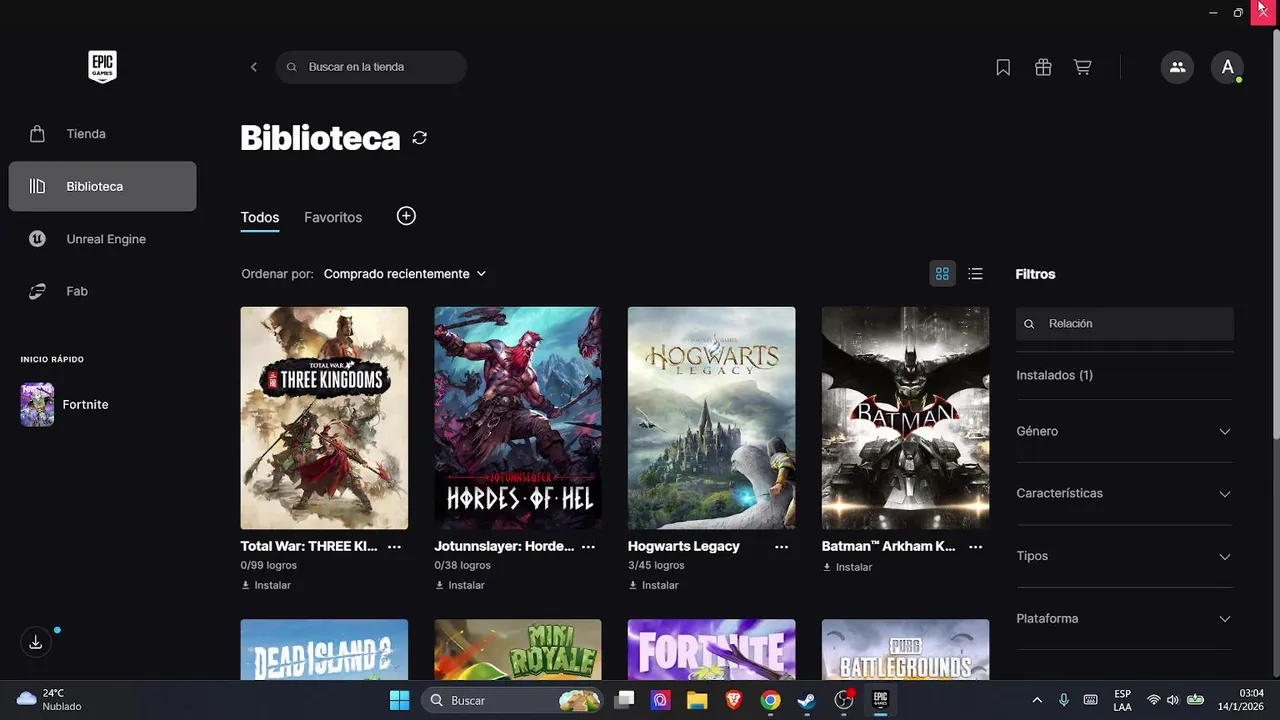Open the Comprado recientemente sort dropdown
The image size is (1280, 720).
[405, 274]
